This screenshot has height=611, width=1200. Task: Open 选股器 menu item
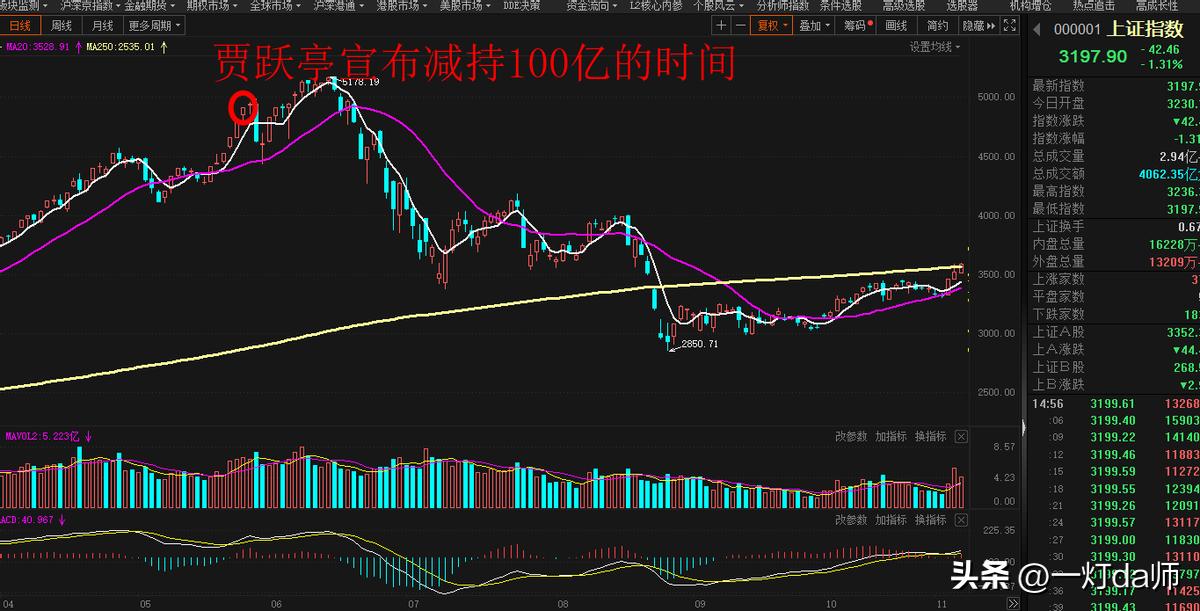coord(962,5)
